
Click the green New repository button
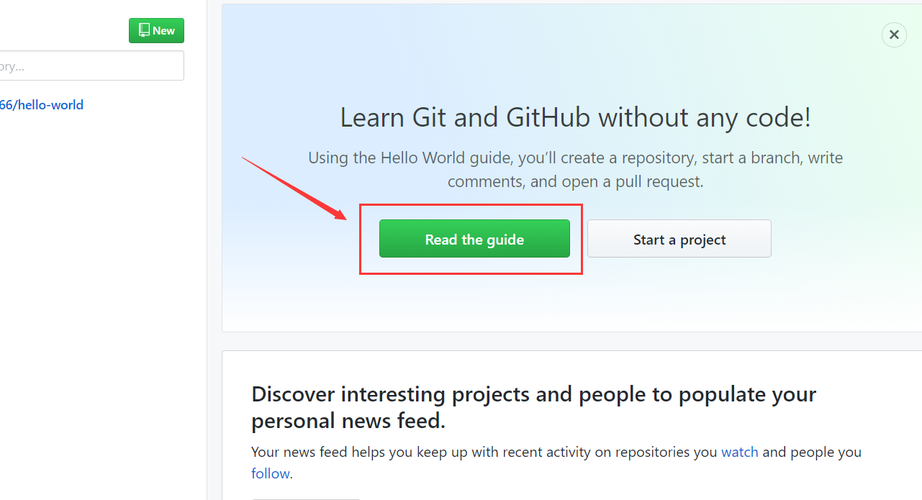tap(156, 31)
